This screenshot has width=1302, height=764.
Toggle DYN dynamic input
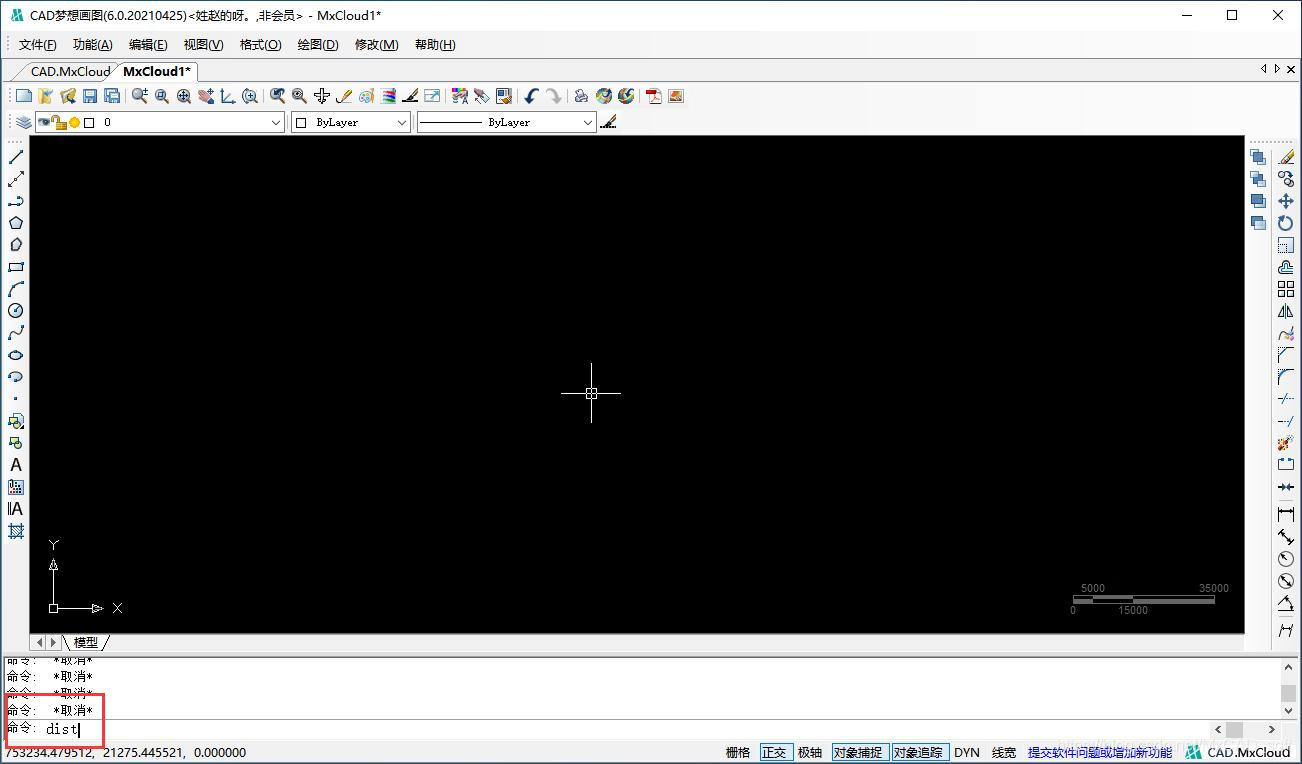(967, 752)
